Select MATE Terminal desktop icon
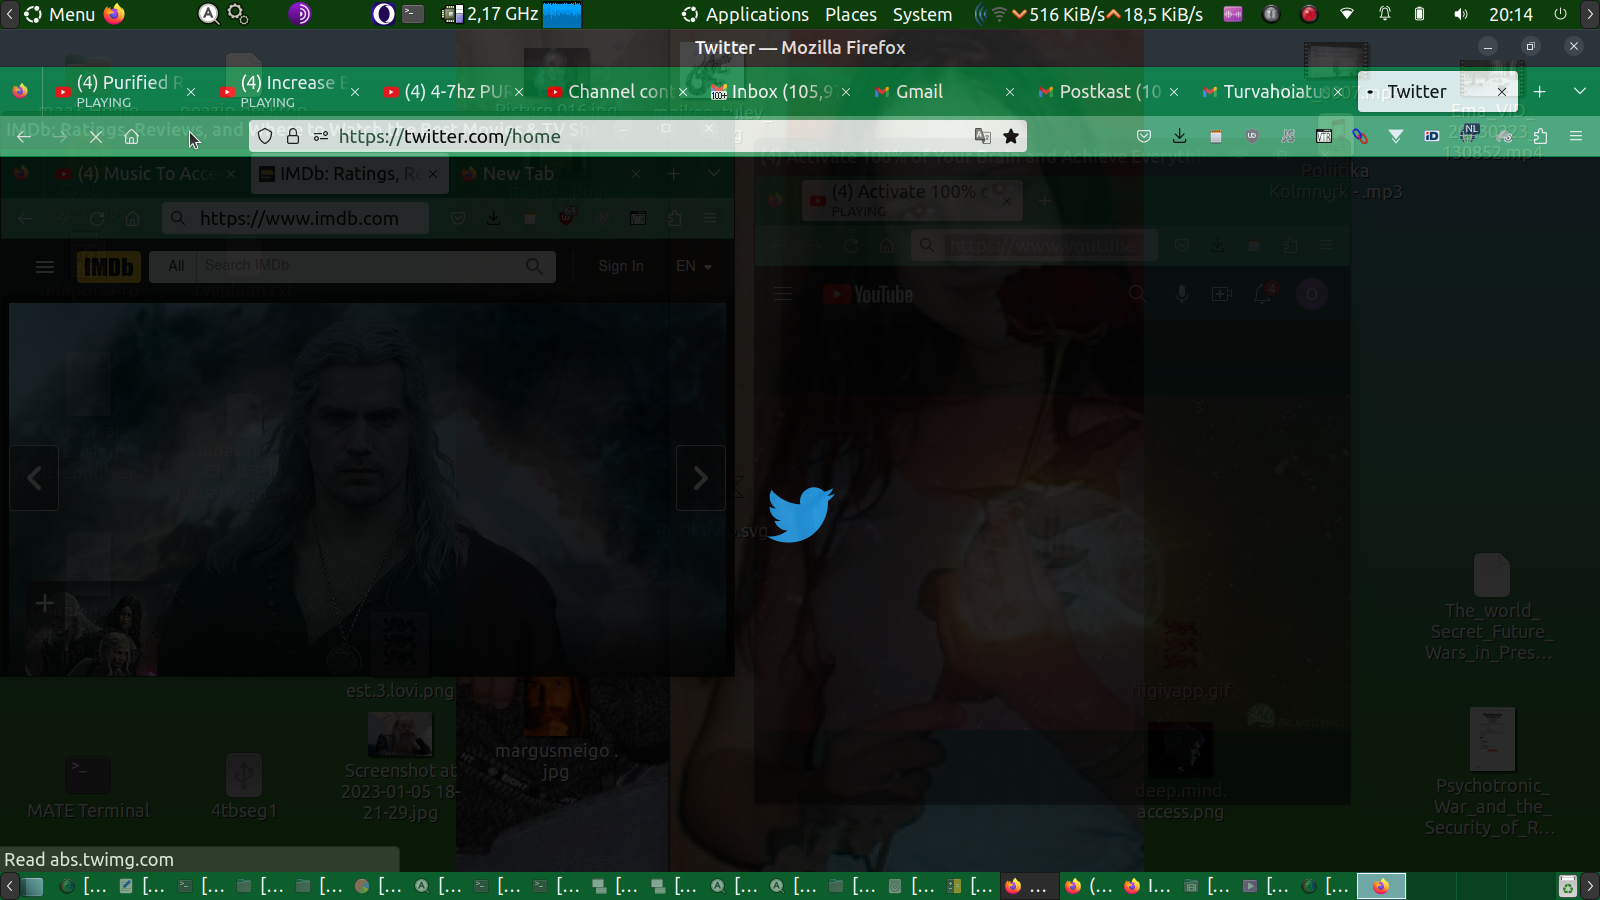 (x=88, y=786)
